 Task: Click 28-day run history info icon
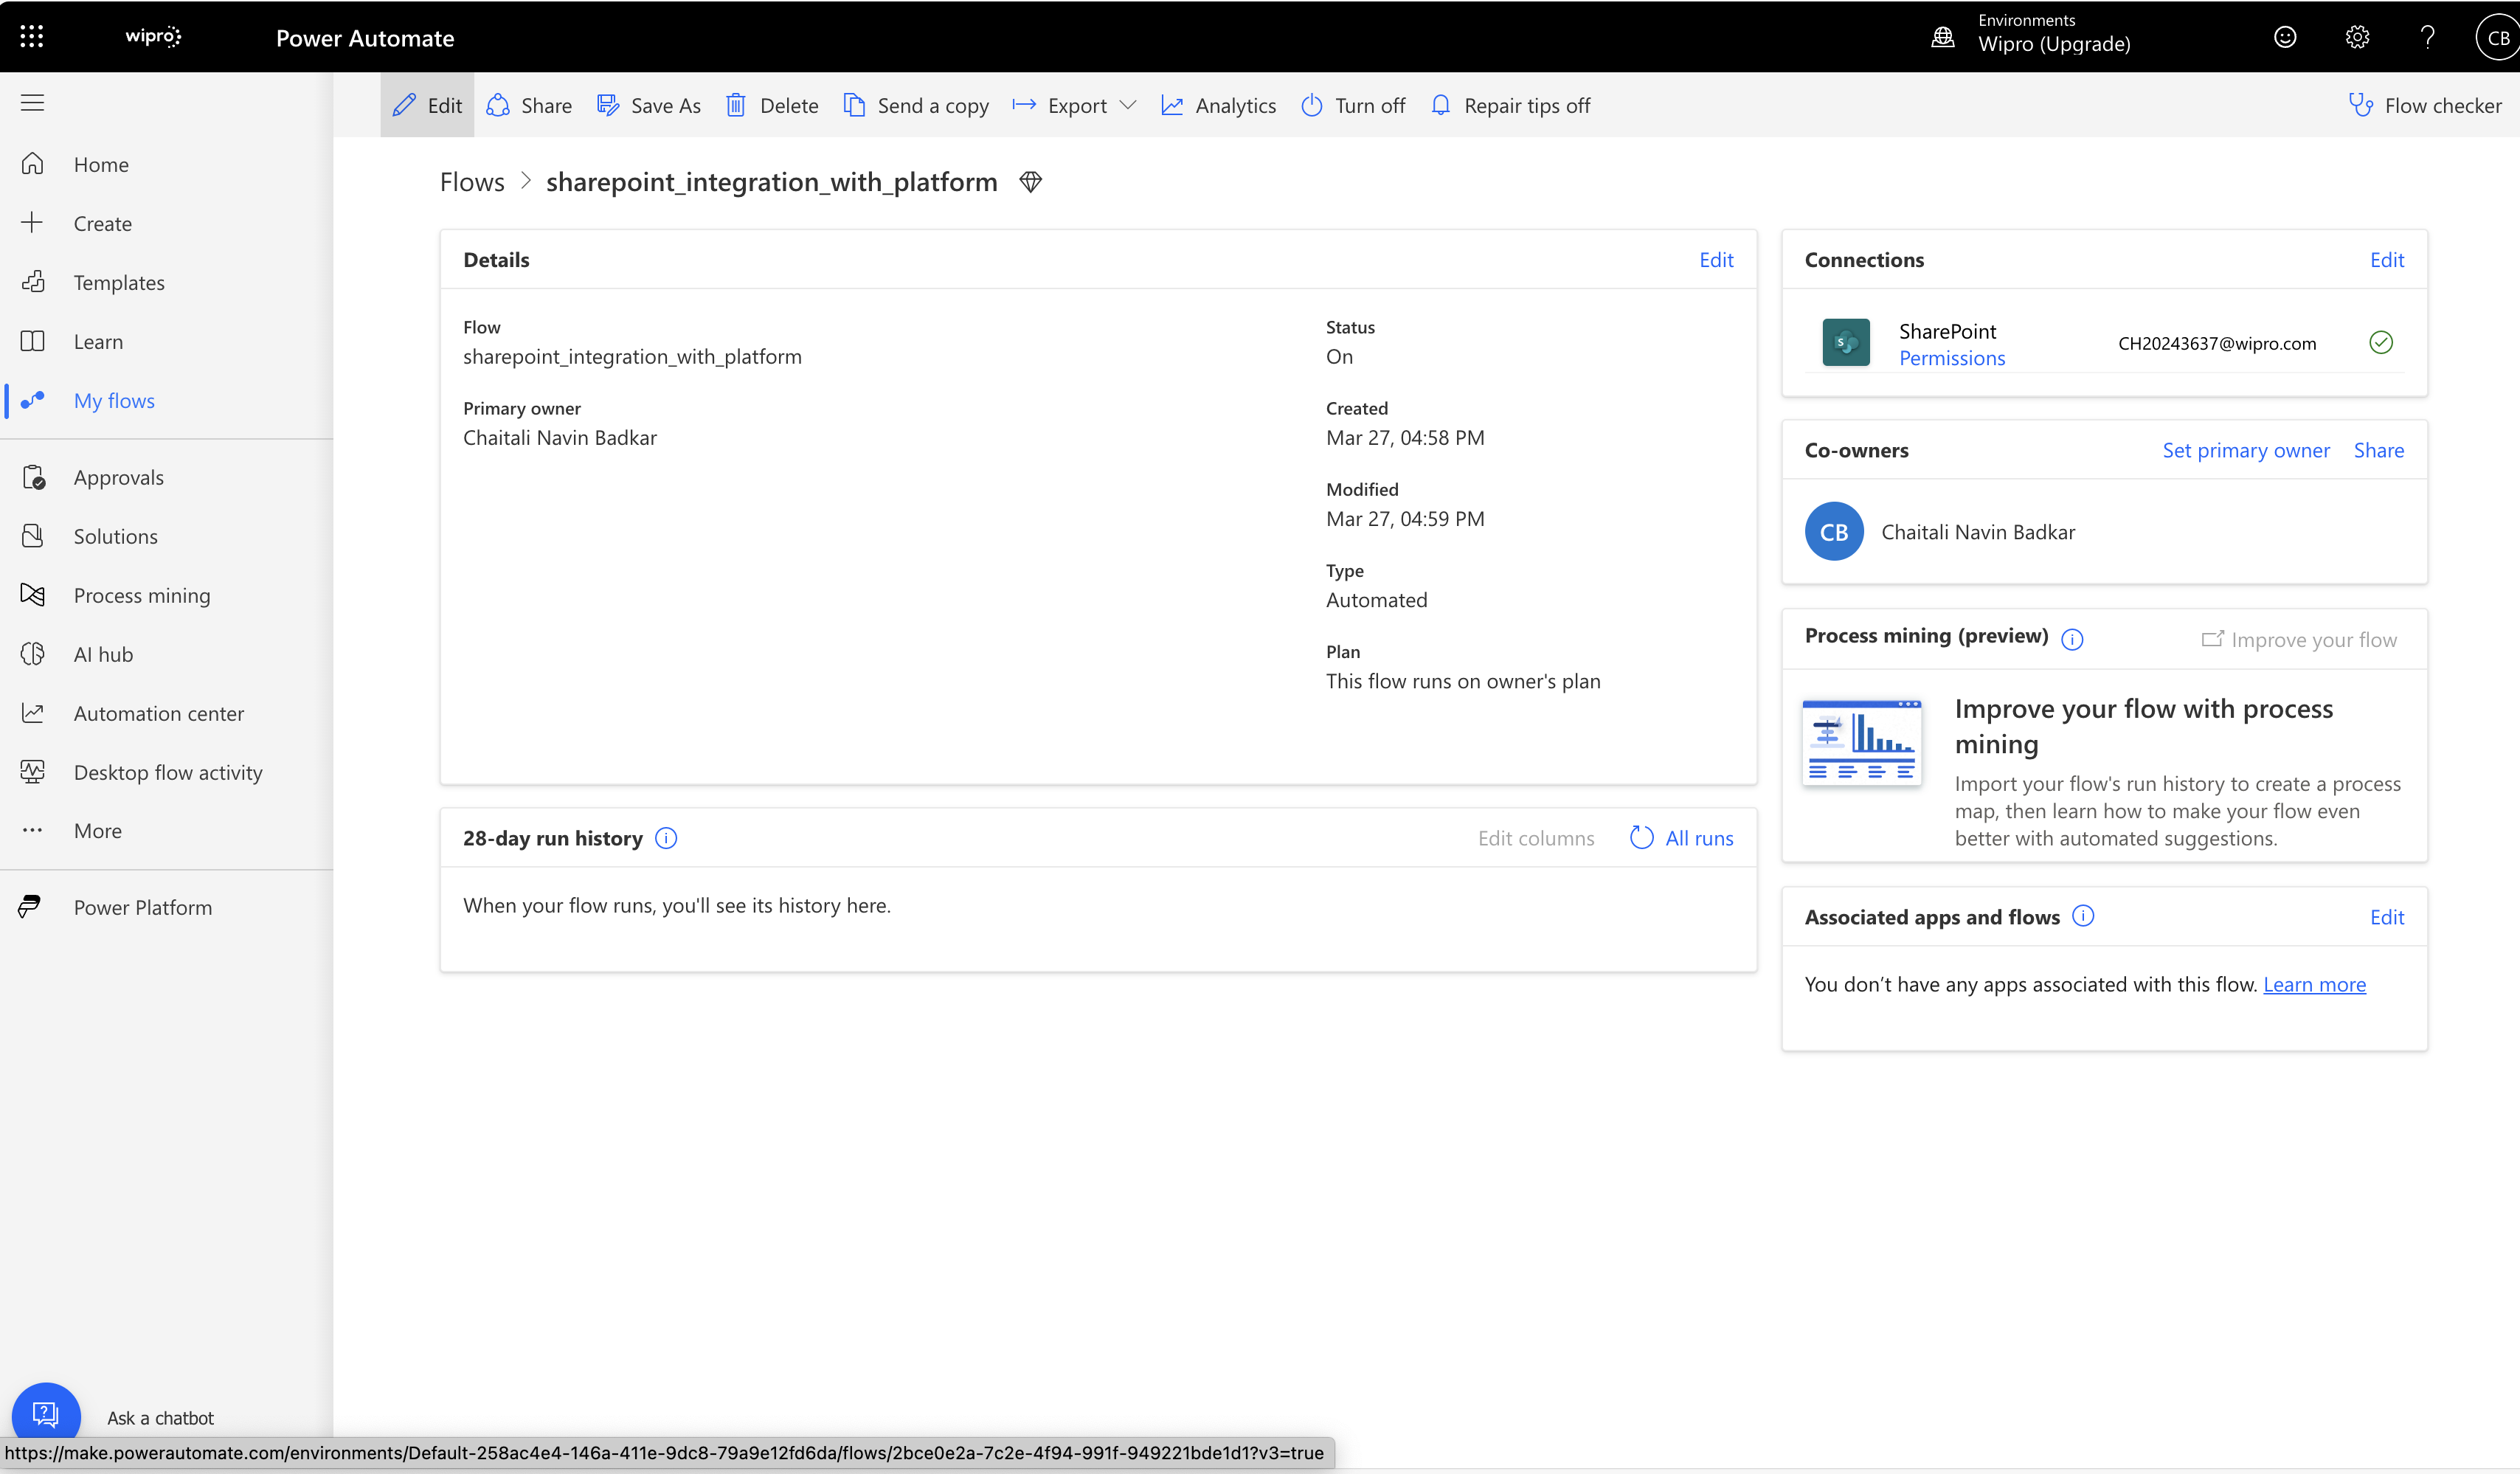pos(666,838)
